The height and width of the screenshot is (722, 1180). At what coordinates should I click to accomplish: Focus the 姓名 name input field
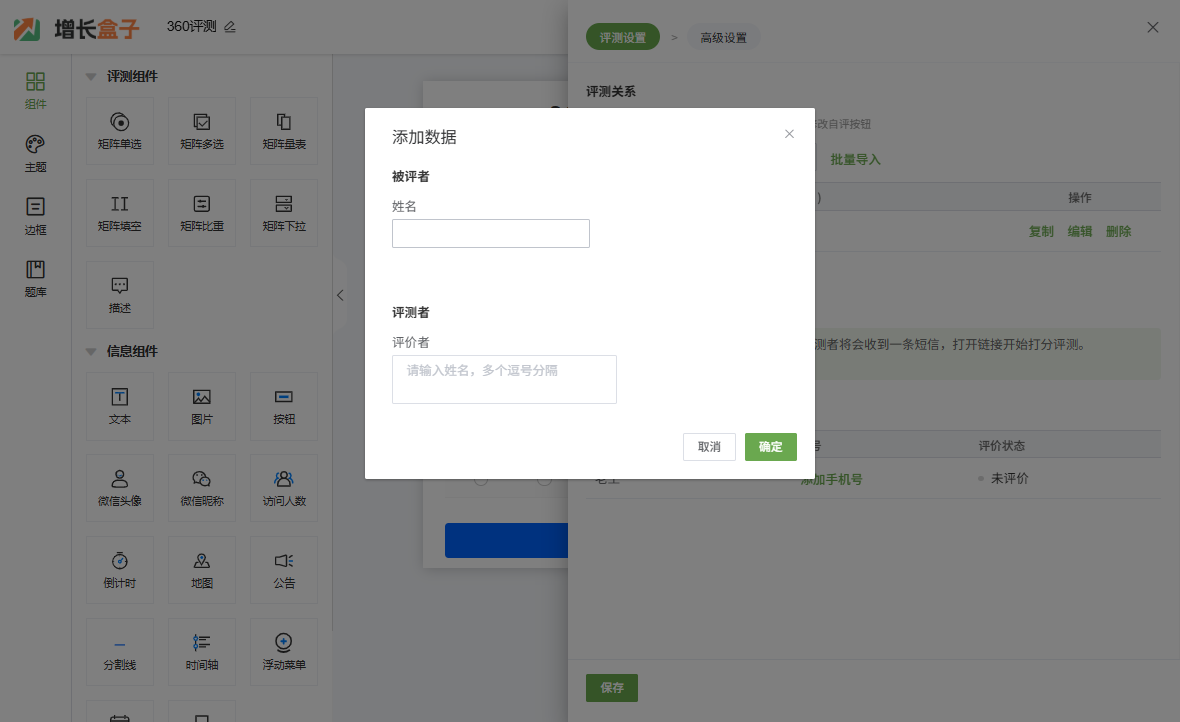click(491, 233)
